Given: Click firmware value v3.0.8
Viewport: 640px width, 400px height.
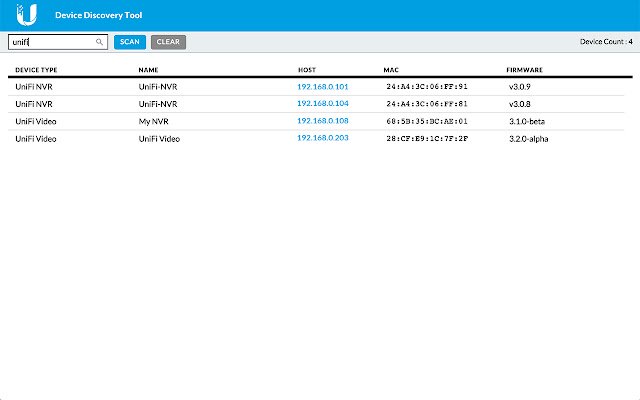Looking at the screenshot, I should [x=520, y=104].
